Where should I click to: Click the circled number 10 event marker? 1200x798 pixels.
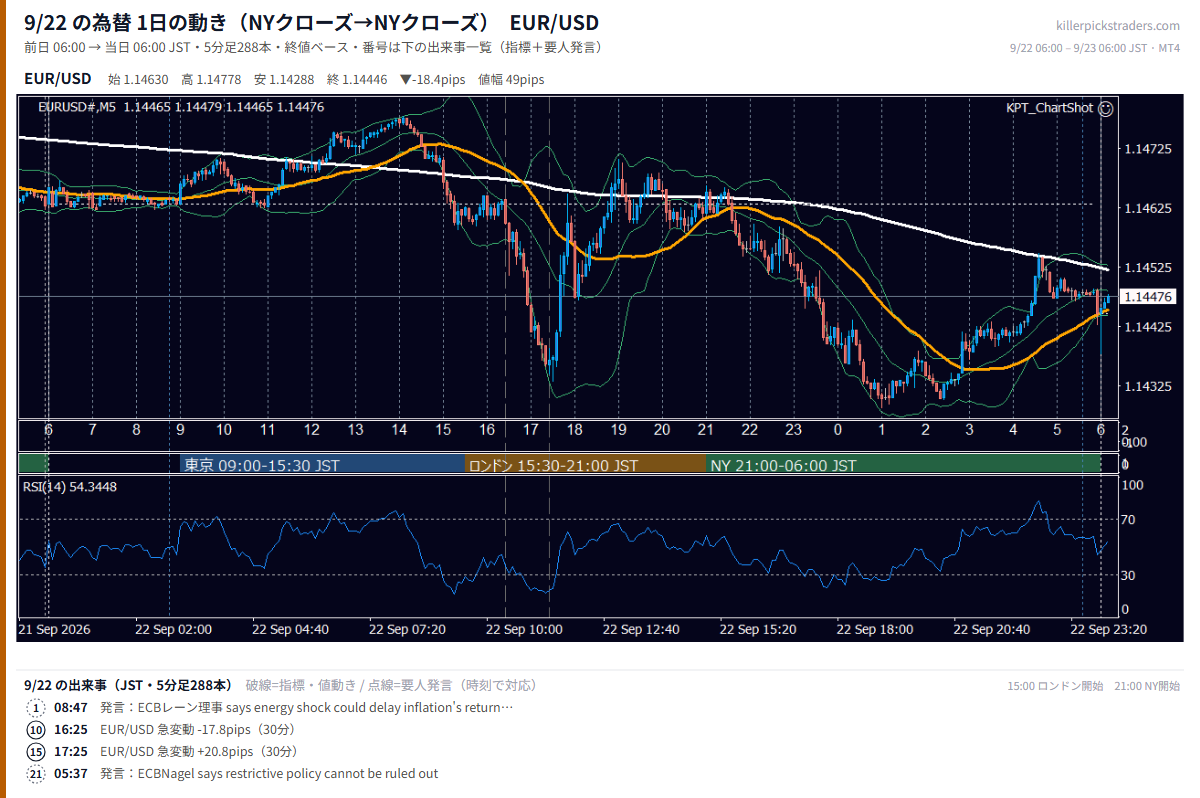point(36,730)
